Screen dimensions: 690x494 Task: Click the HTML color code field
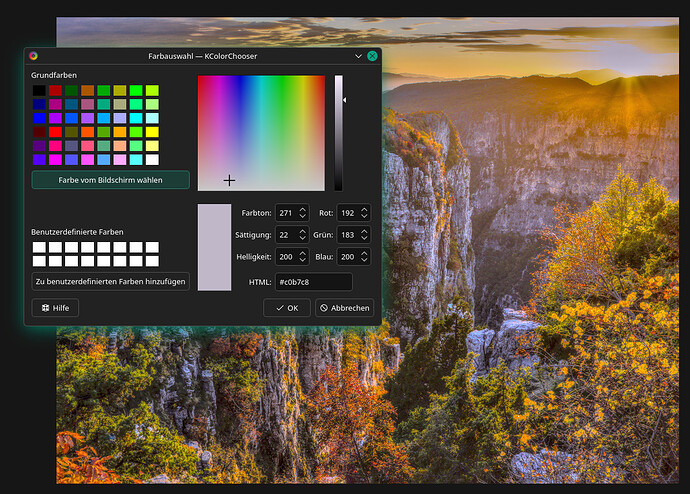(x=313, y=282)
